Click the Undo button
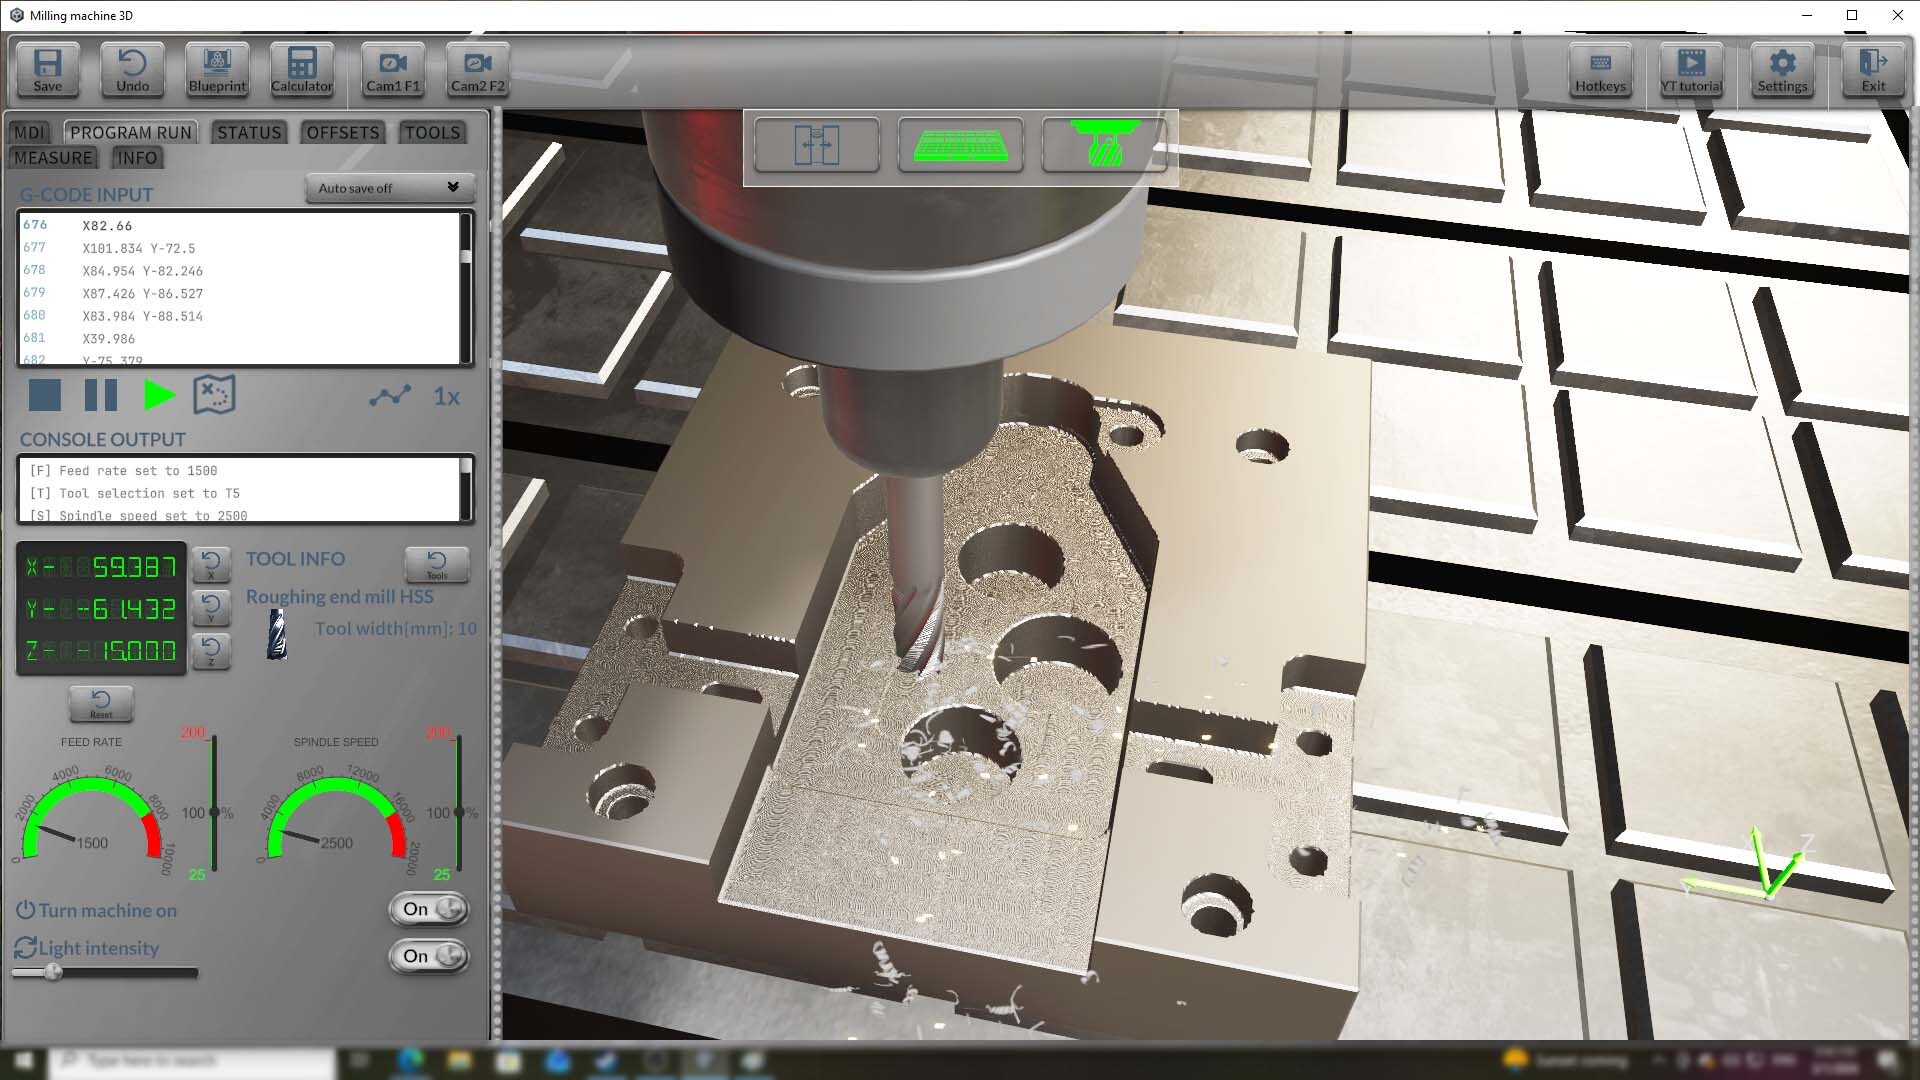The height and width of the screenshot is (1080, 1920). (131, 70)
